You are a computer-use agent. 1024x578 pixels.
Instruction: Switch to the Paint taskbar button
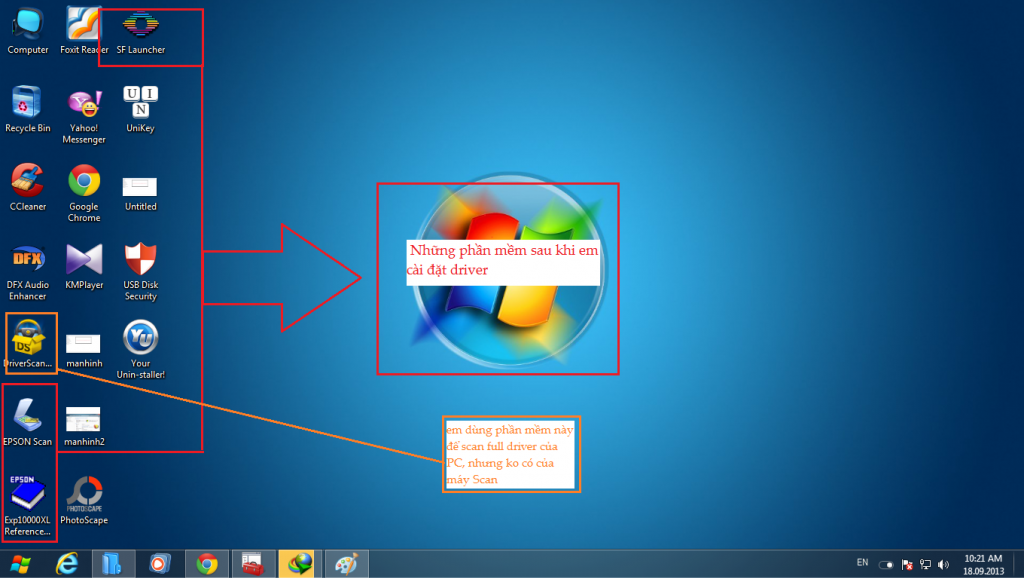[x=346, y=564]
